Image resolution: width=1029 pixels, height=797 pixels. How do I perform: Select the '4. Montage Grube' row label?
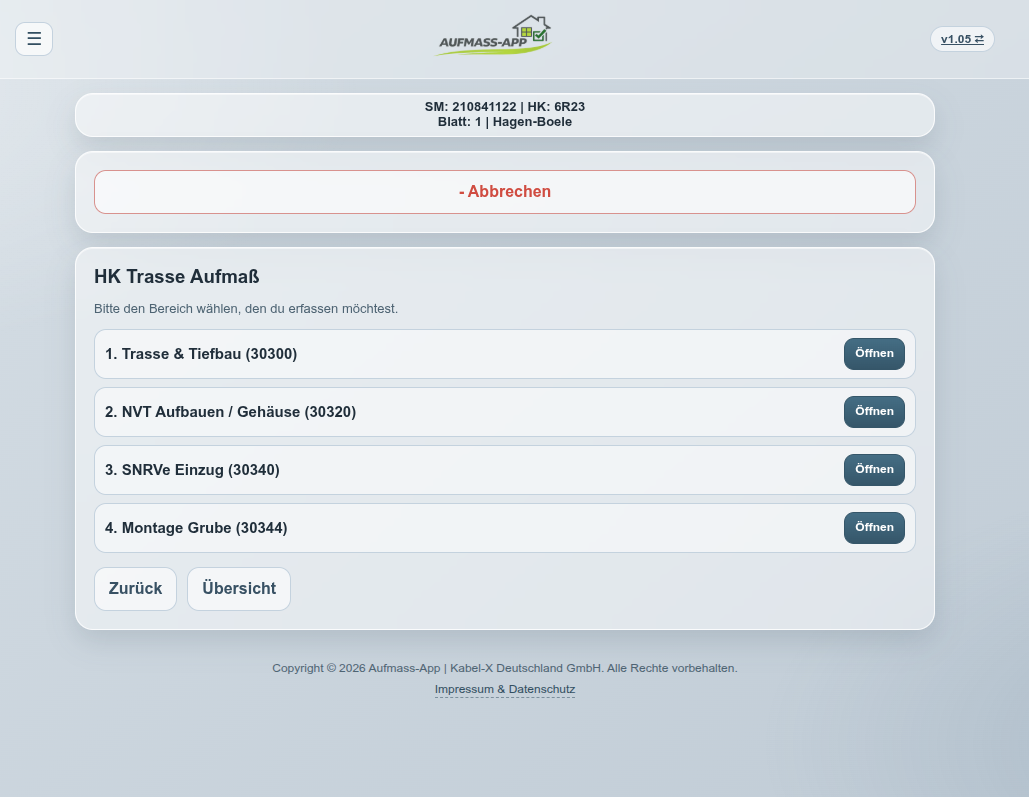coord(196,528)
